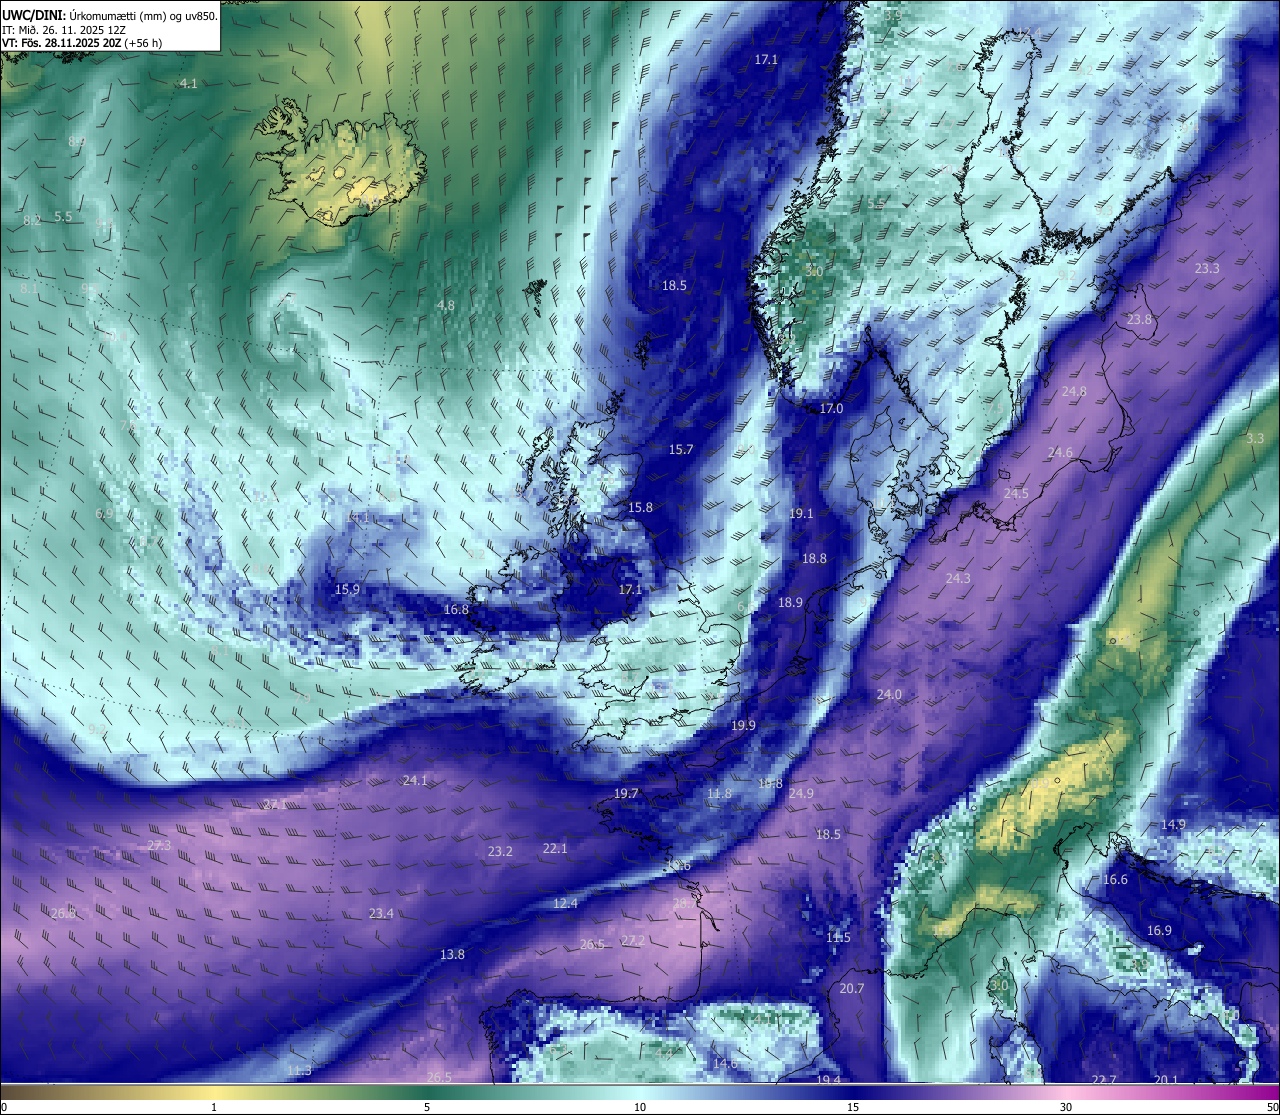Click the map value 16.9 on the map

1159,930
